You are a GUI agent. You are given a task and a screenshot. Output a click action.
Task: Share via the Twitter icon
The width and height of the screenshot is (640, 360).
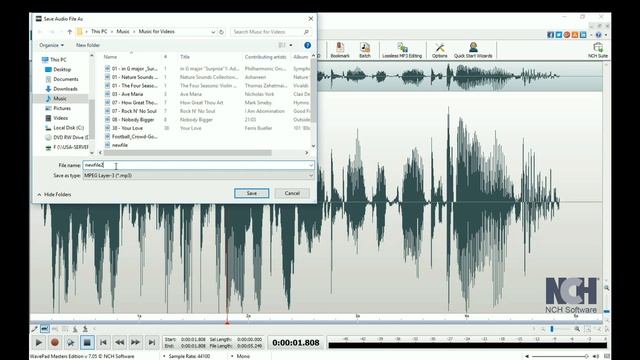pyautogui.click(x=559, y=35)
